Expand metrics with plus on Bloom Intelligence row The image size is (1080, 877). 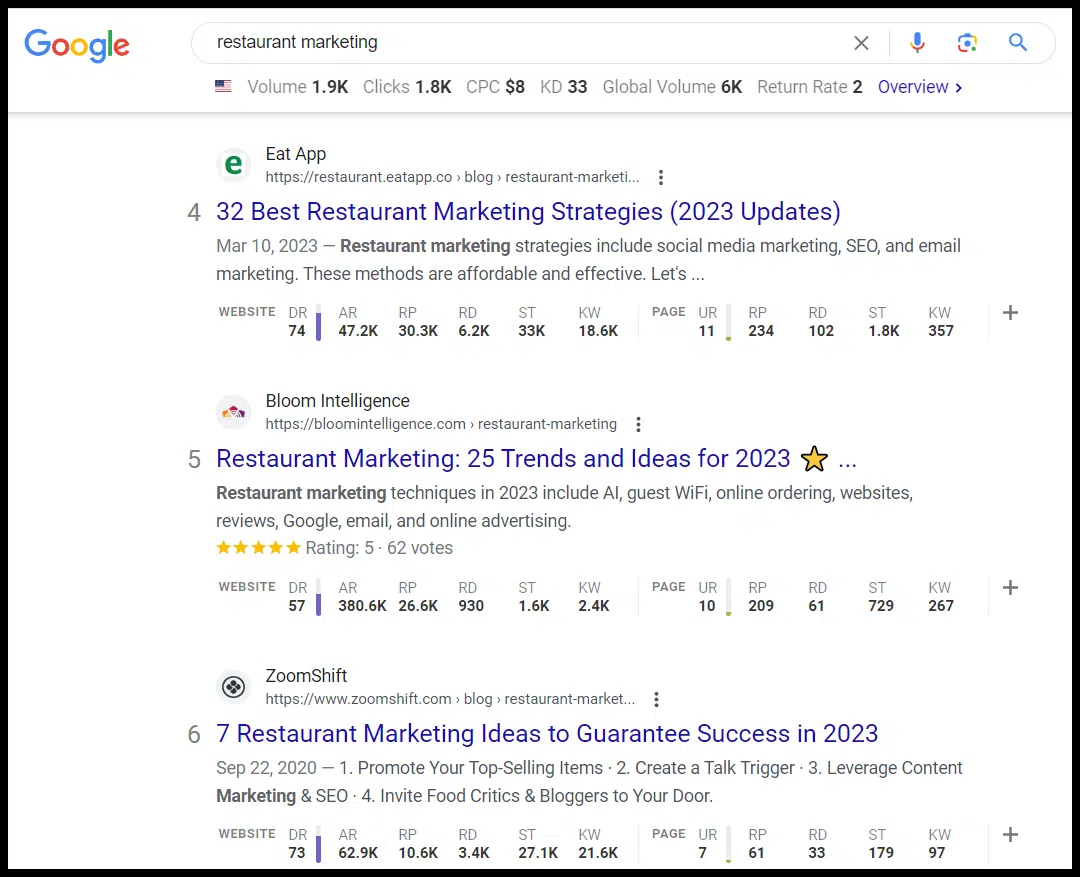tap(1010, 588)
